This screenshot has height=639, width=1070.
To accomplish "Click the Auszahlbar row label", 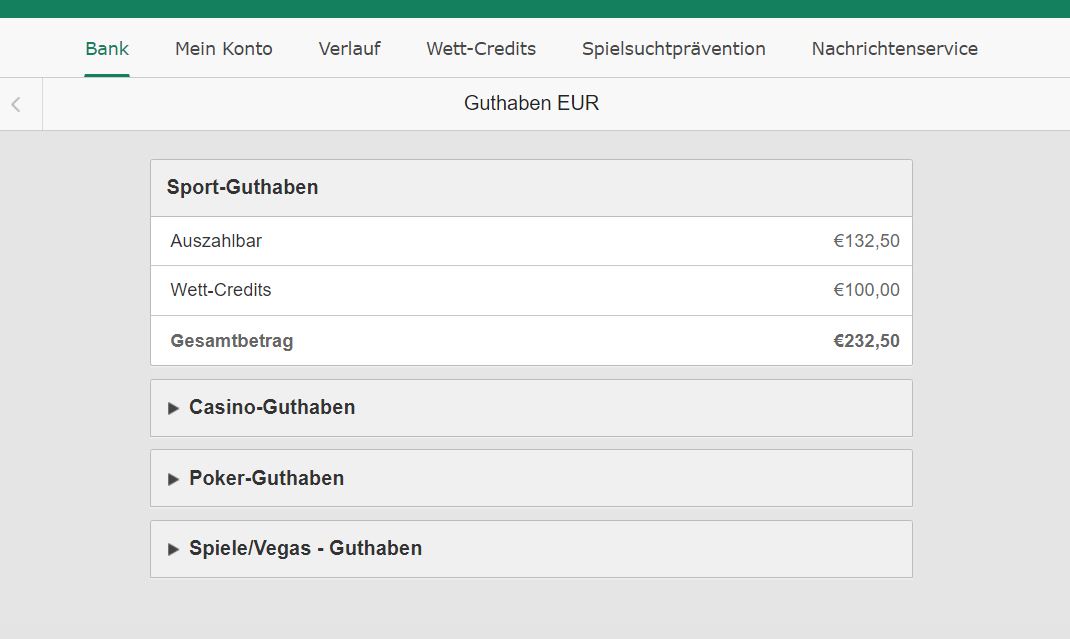I will tap(216, 241).
